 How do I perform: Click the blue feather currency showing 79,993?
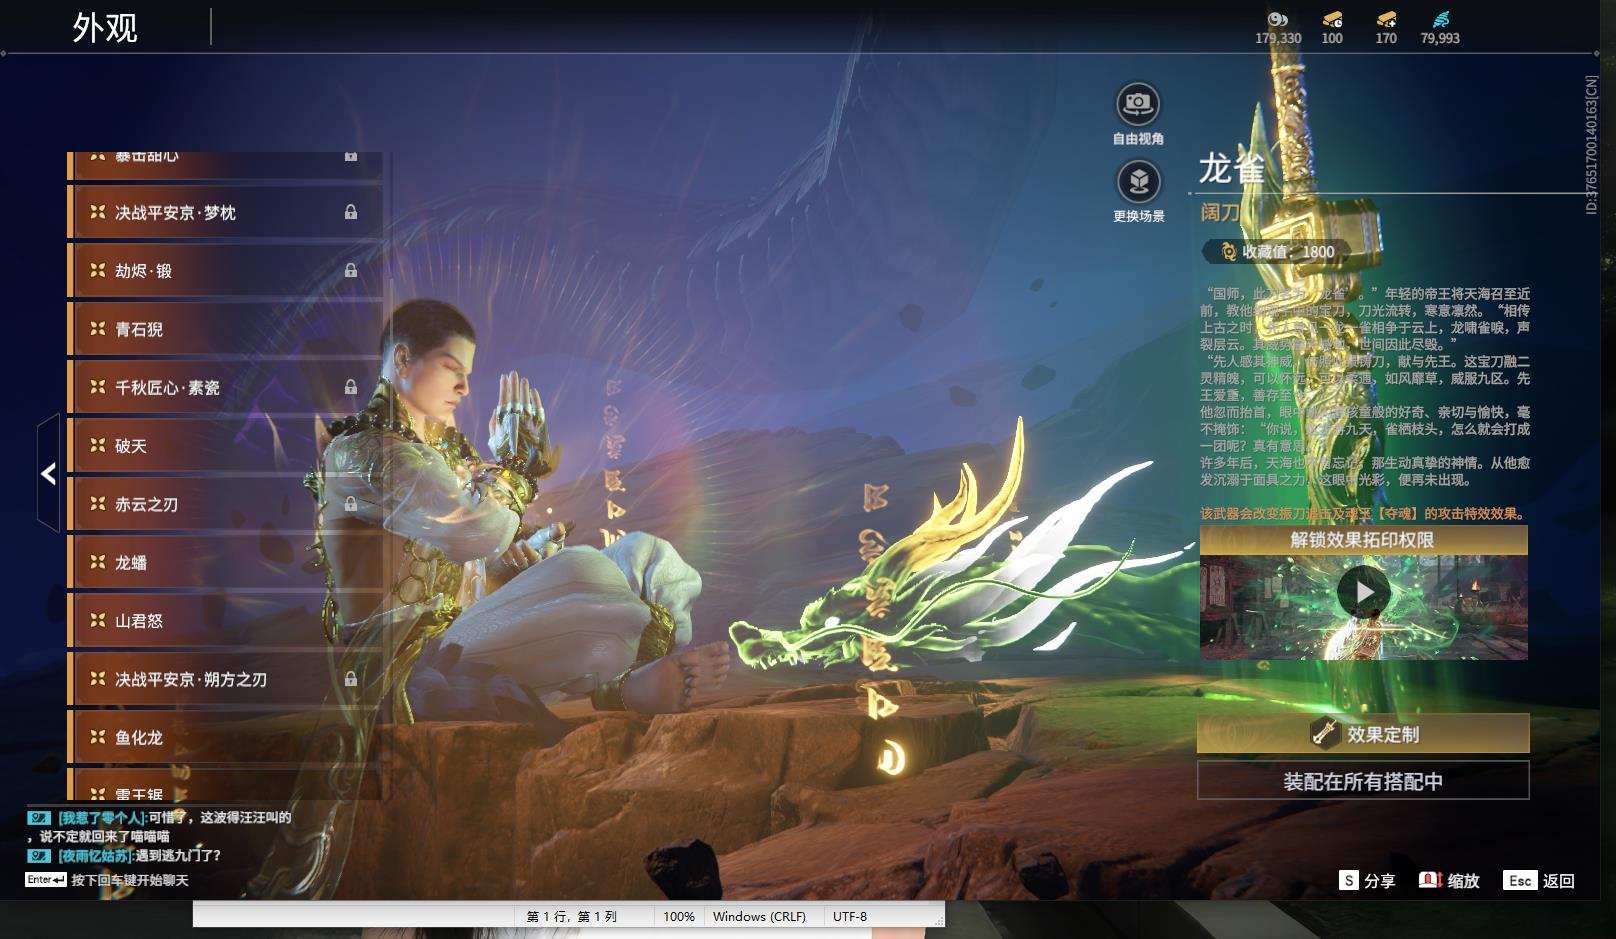point(1440,19)
